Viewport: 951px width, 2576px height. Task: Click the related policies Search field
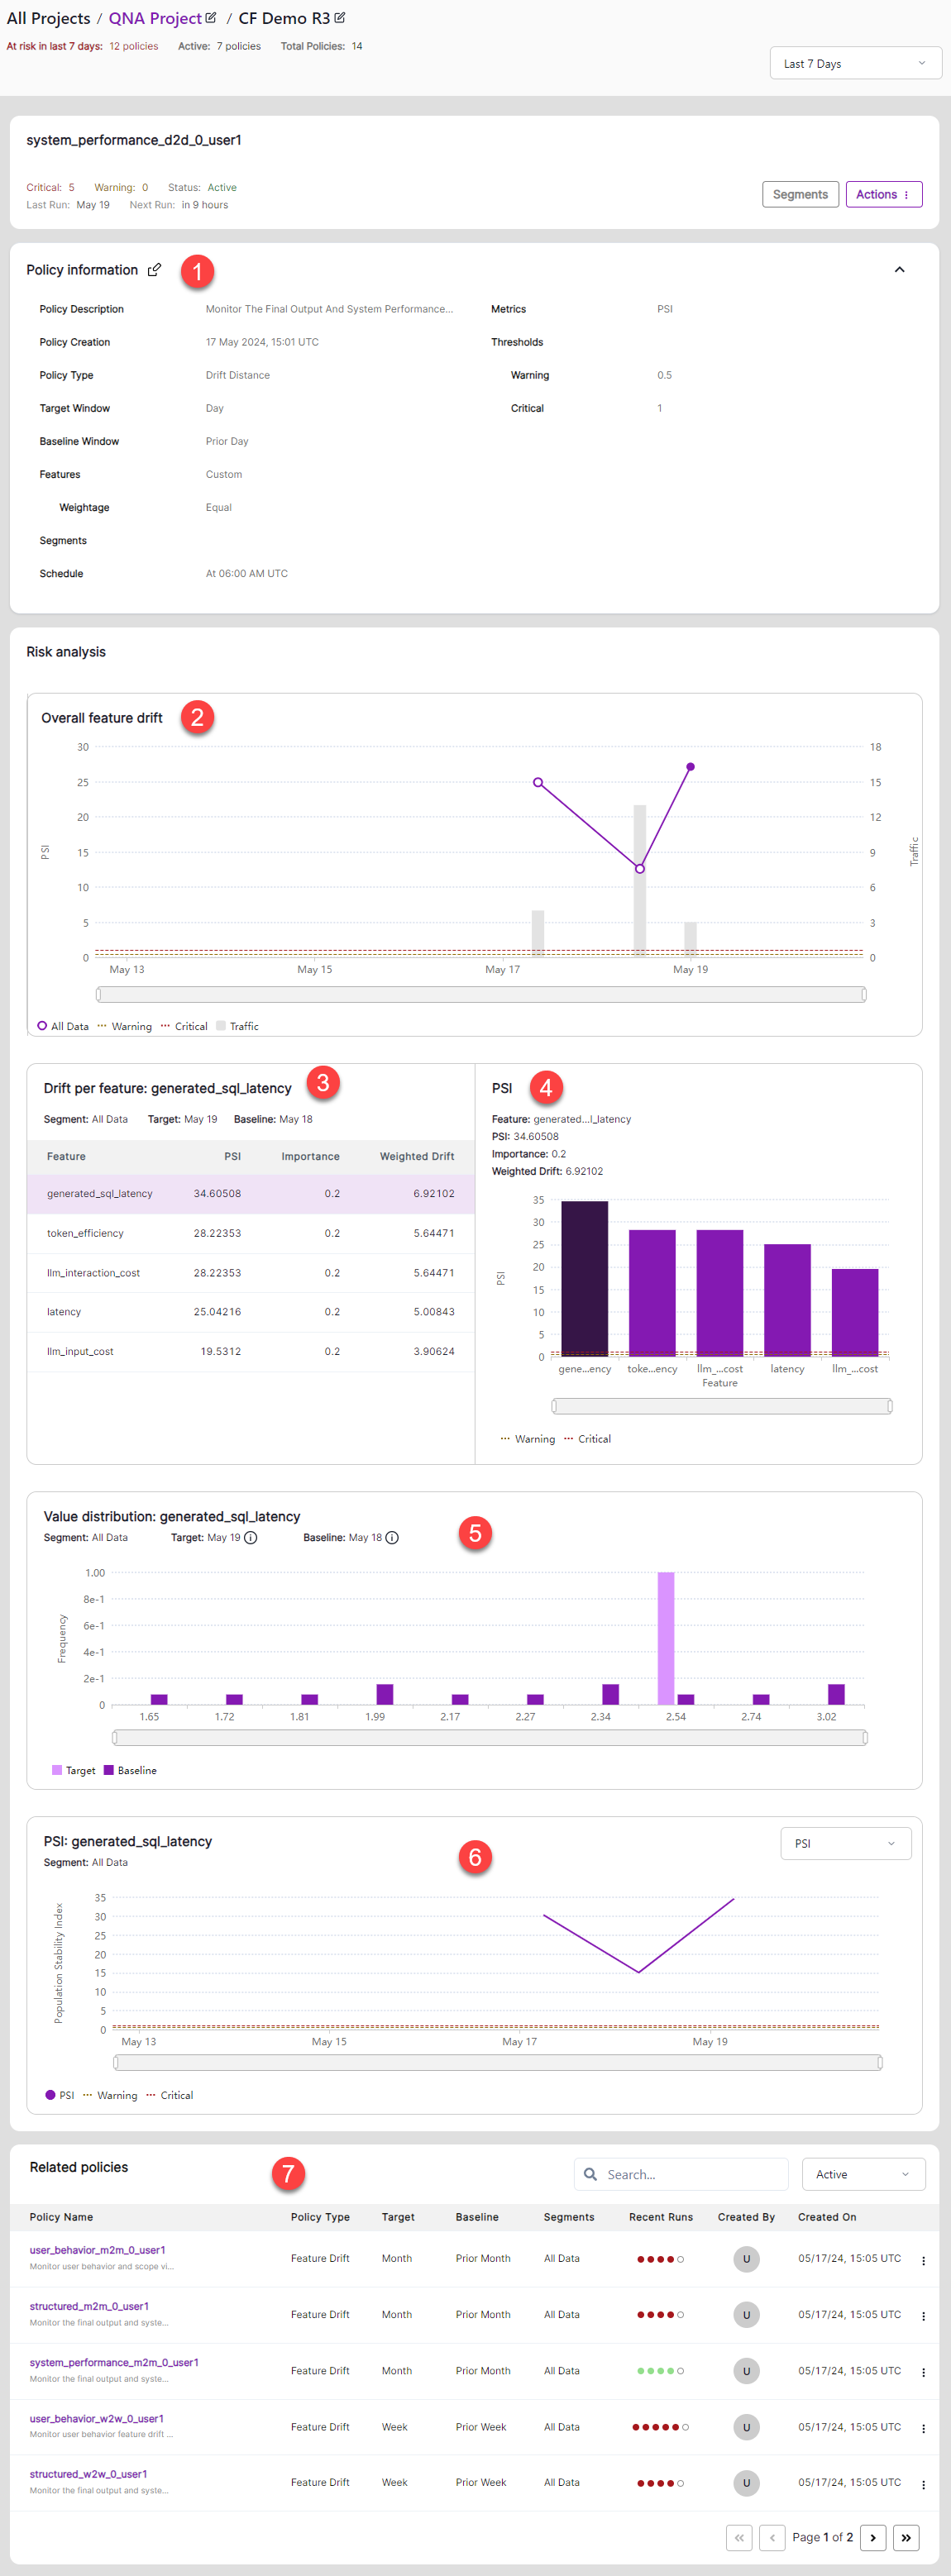(x=690, y=2174)
